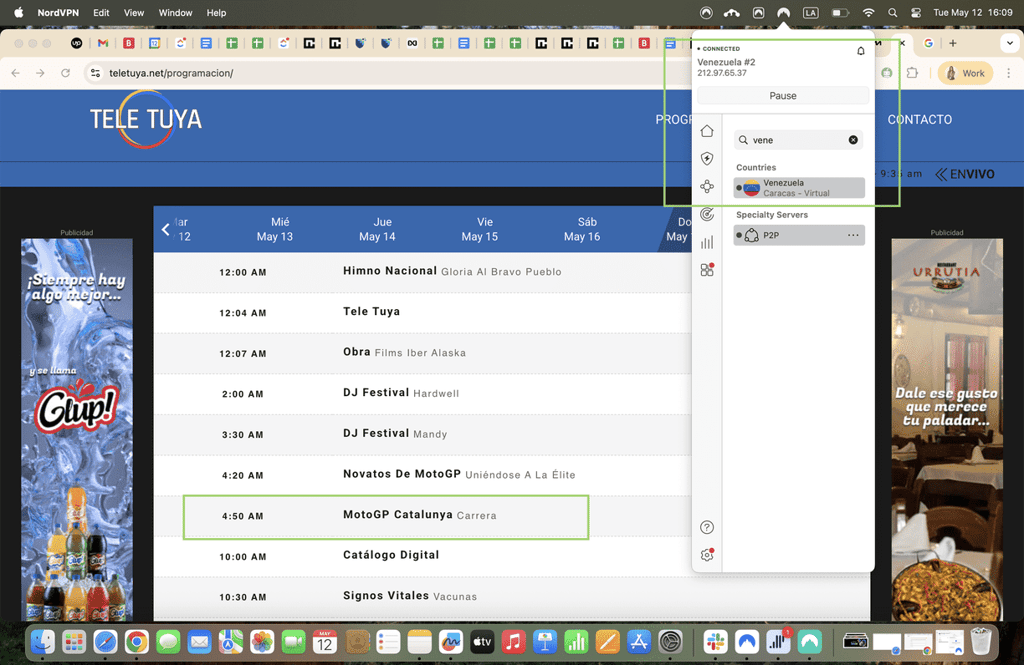The width and height of the screenshot is (1024, 665).
Task: Select the Jue May 14 schedule tab
Action: click(377, 229)
